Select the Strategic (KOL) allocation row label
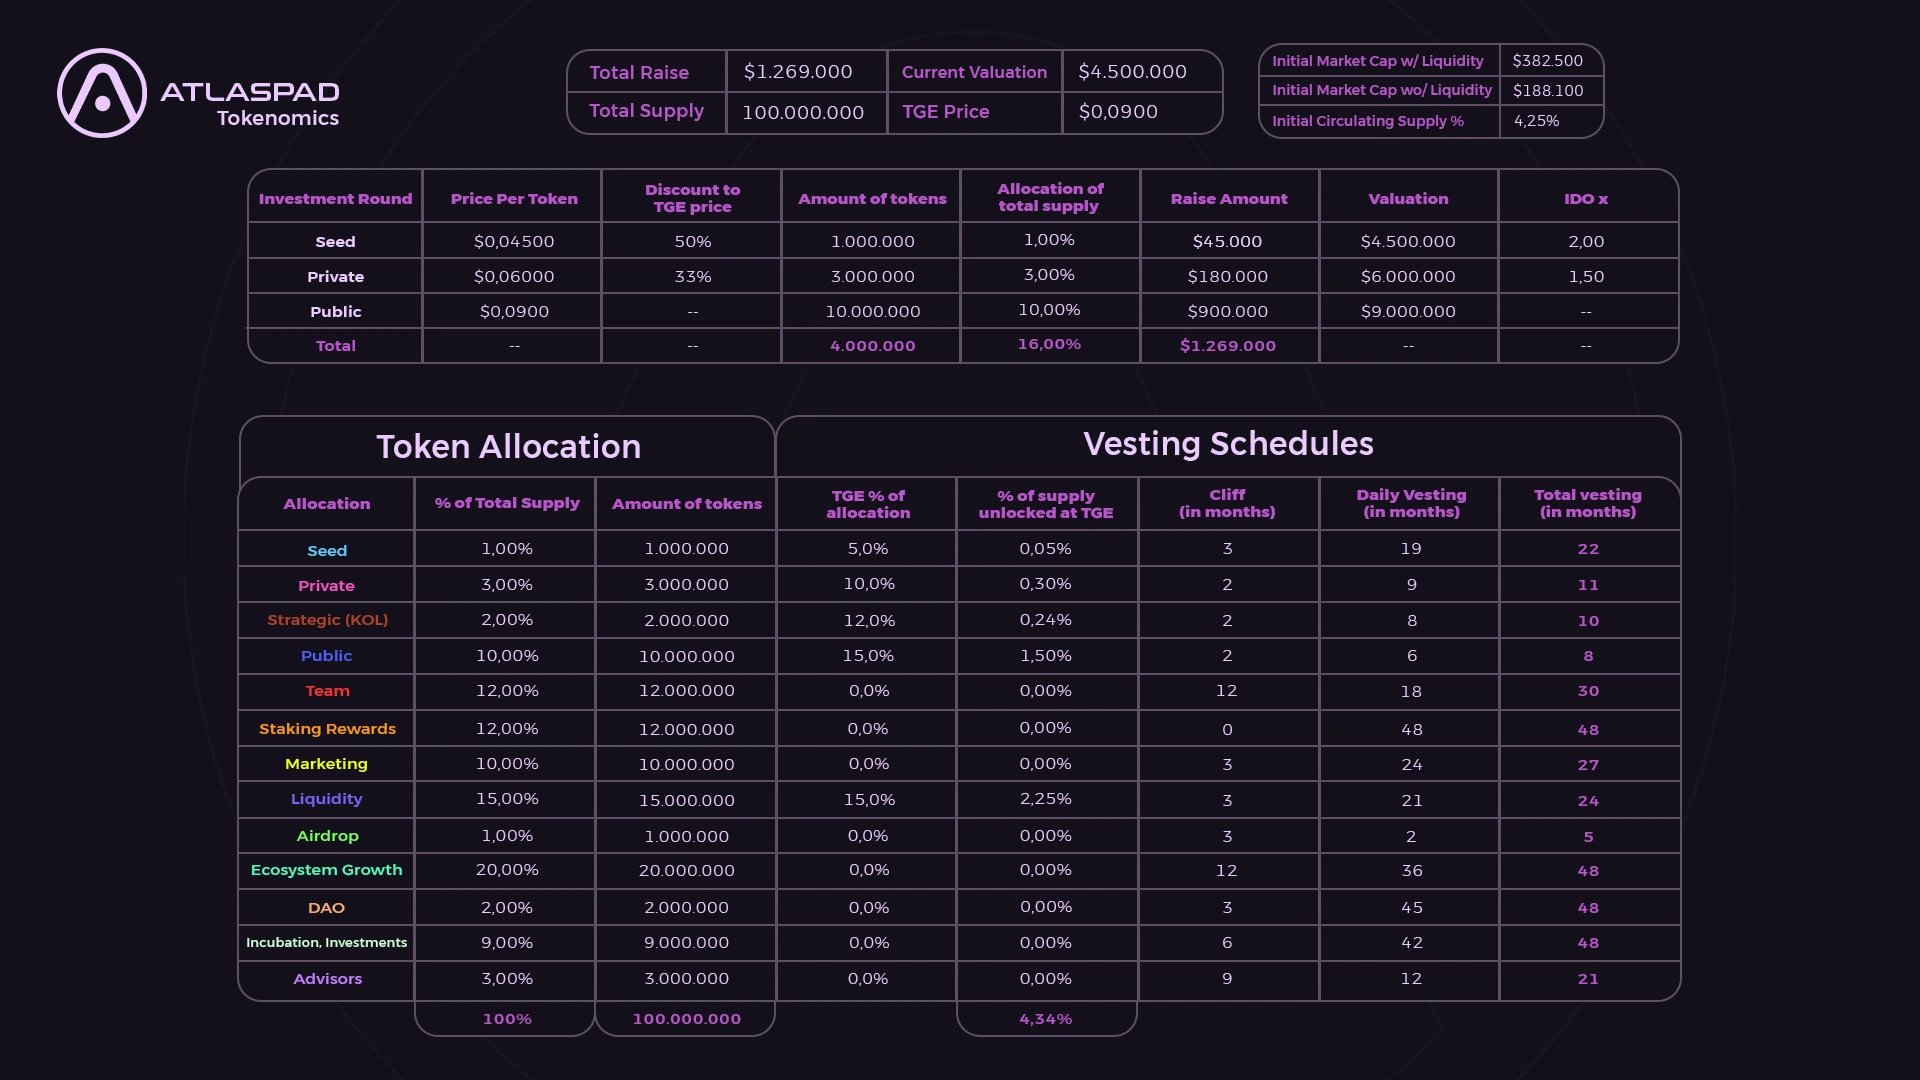 pos(327,620)
